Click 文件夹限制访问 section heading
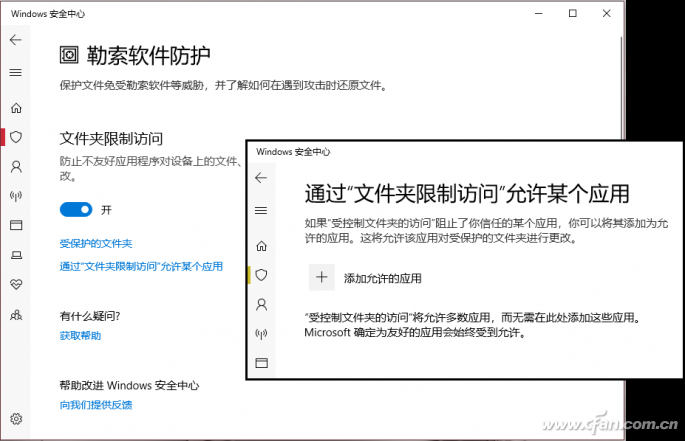This screenshot has height=441, width=685. (111, 139)
